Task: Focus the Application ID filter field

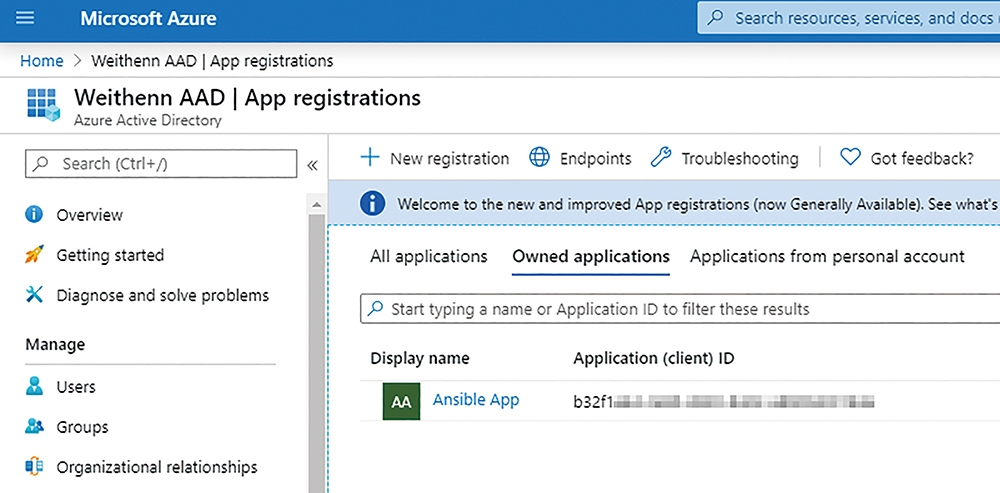Action: pyautogui.click(x=680, y=309)
